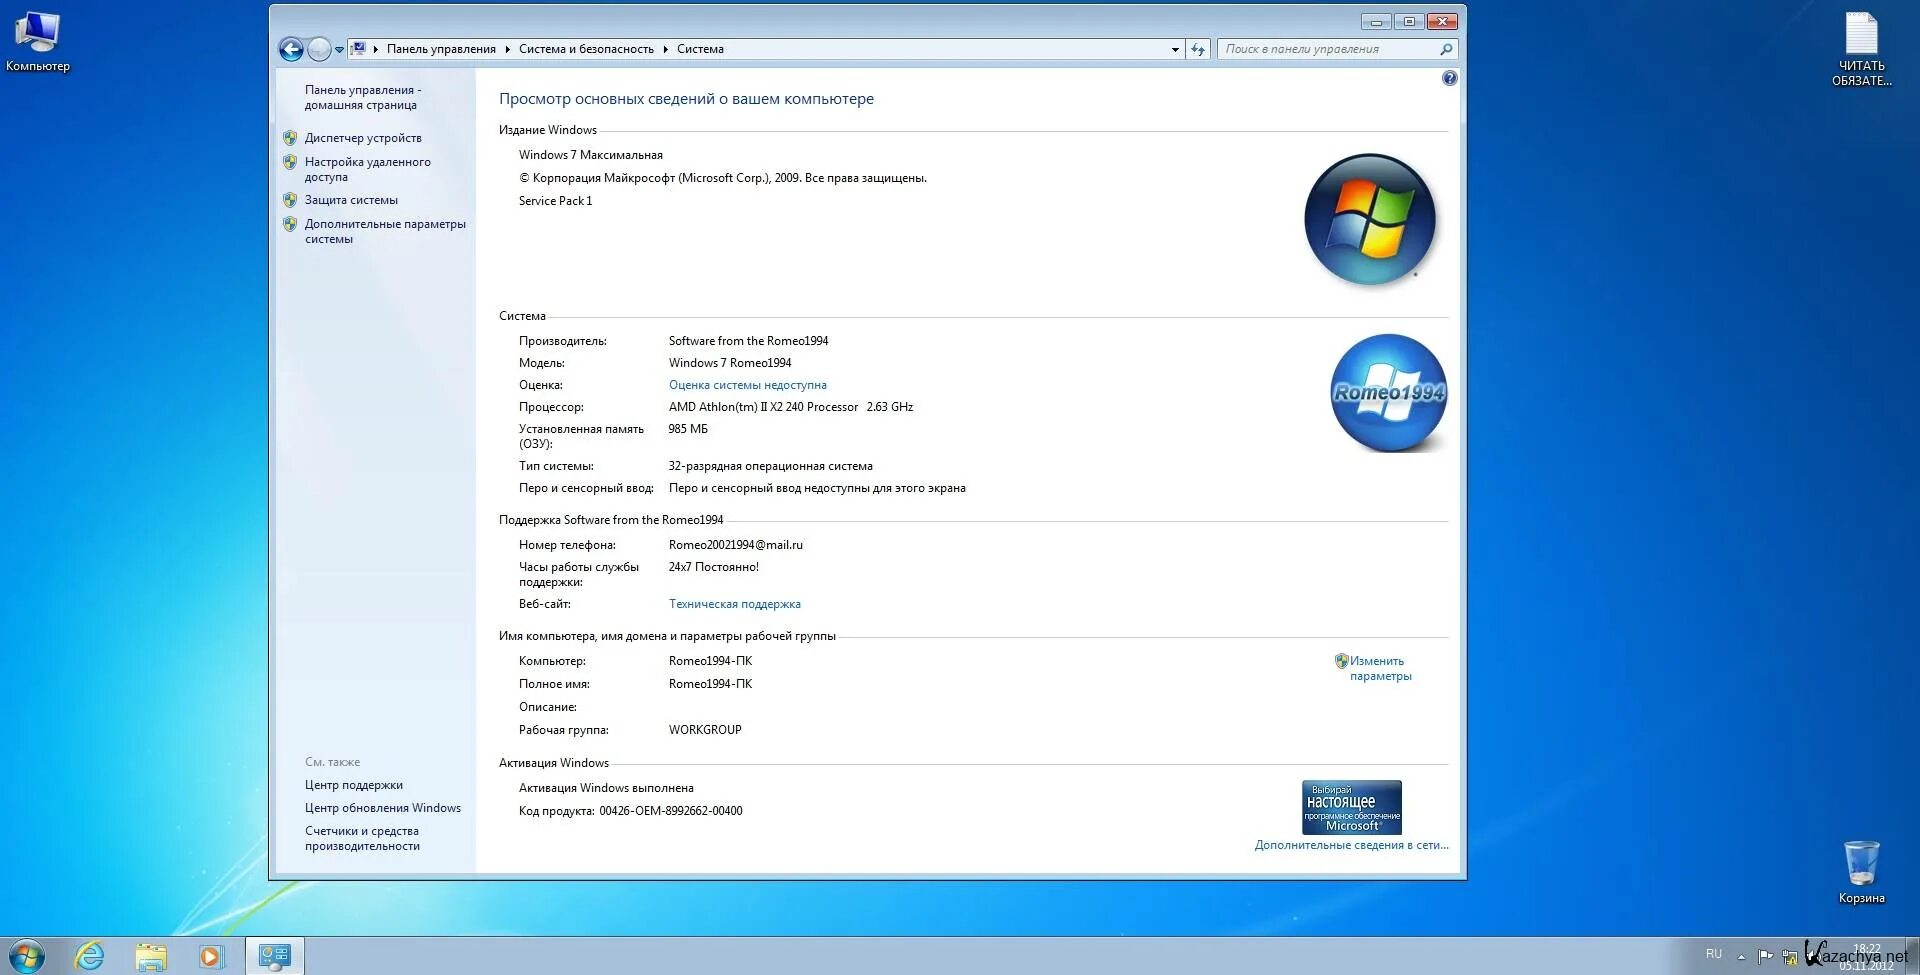Open Техническая поддержка website link
Image resolution: width=1920 pixels, height=975 pixels.
point(735,604)
